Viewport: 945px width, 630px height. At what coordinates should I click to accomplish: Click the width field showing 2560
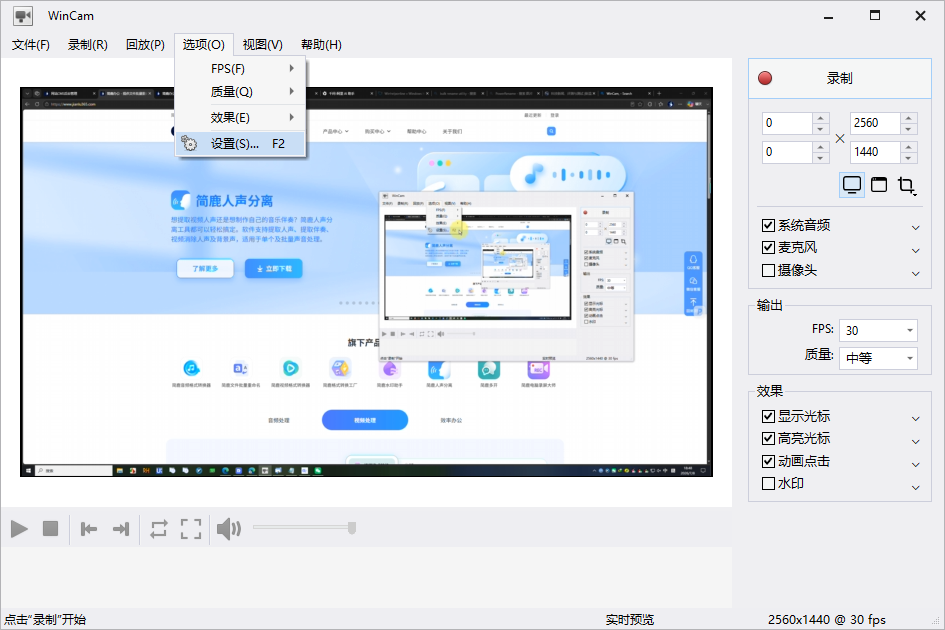click(875, 123)
